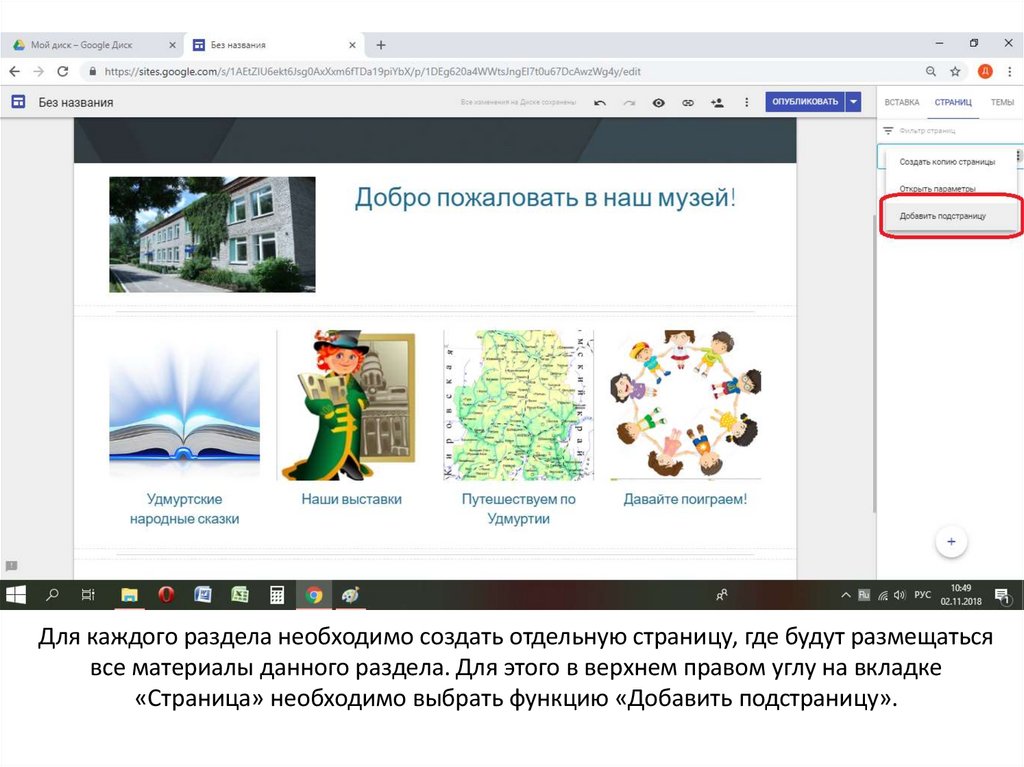Expand the publish options dropdown arrow
This screenshot has height=767, width=1024.
click(853, 102)
